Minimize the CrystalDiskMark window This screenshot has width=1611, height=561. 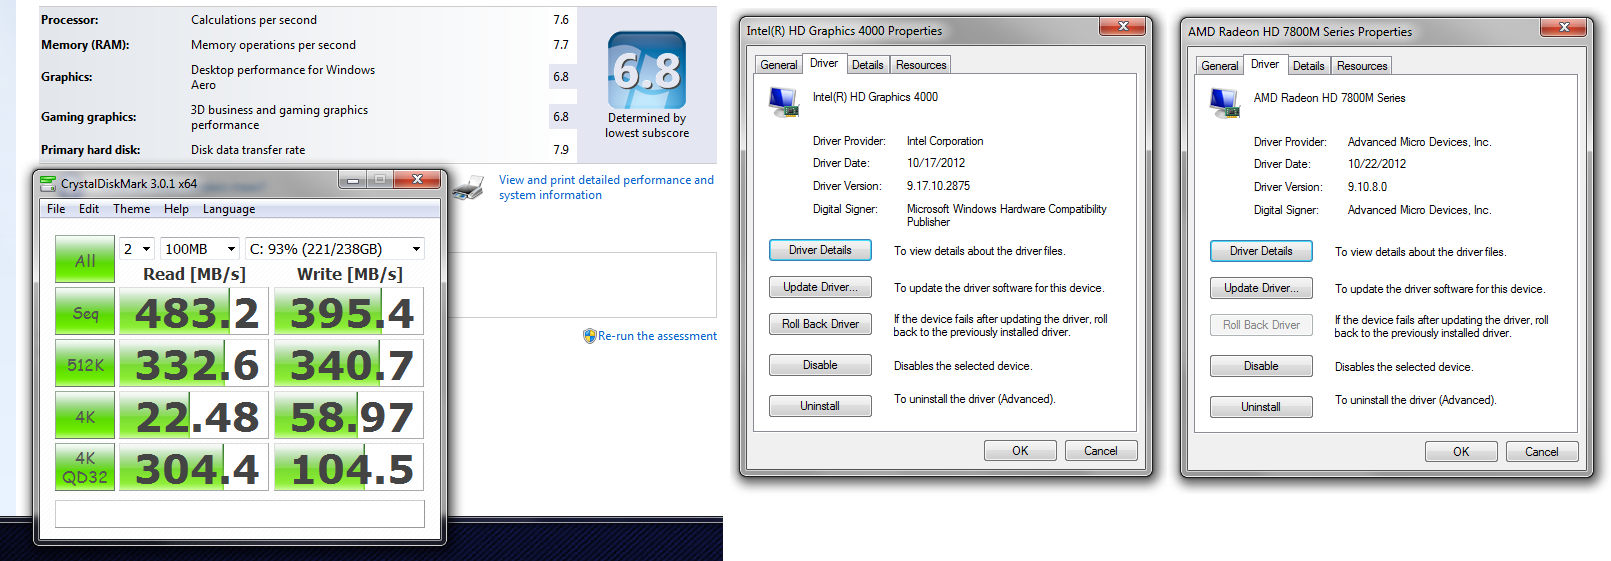352,180
